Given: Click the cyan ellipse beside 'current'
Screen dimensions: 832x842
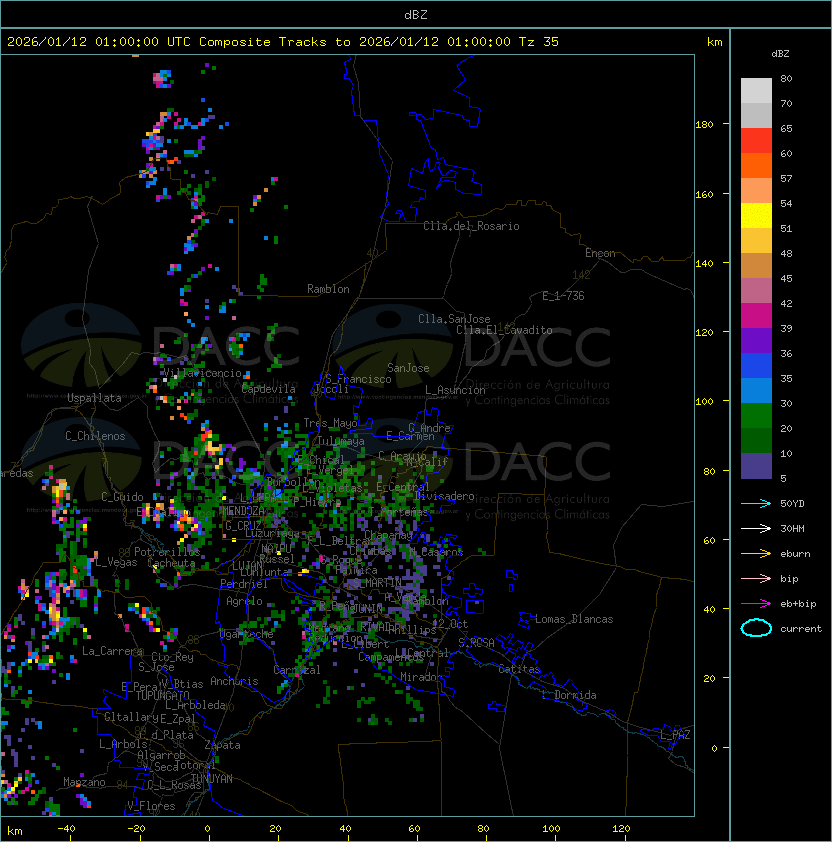Looking at the screenshot, I should [x=756, y=628].
